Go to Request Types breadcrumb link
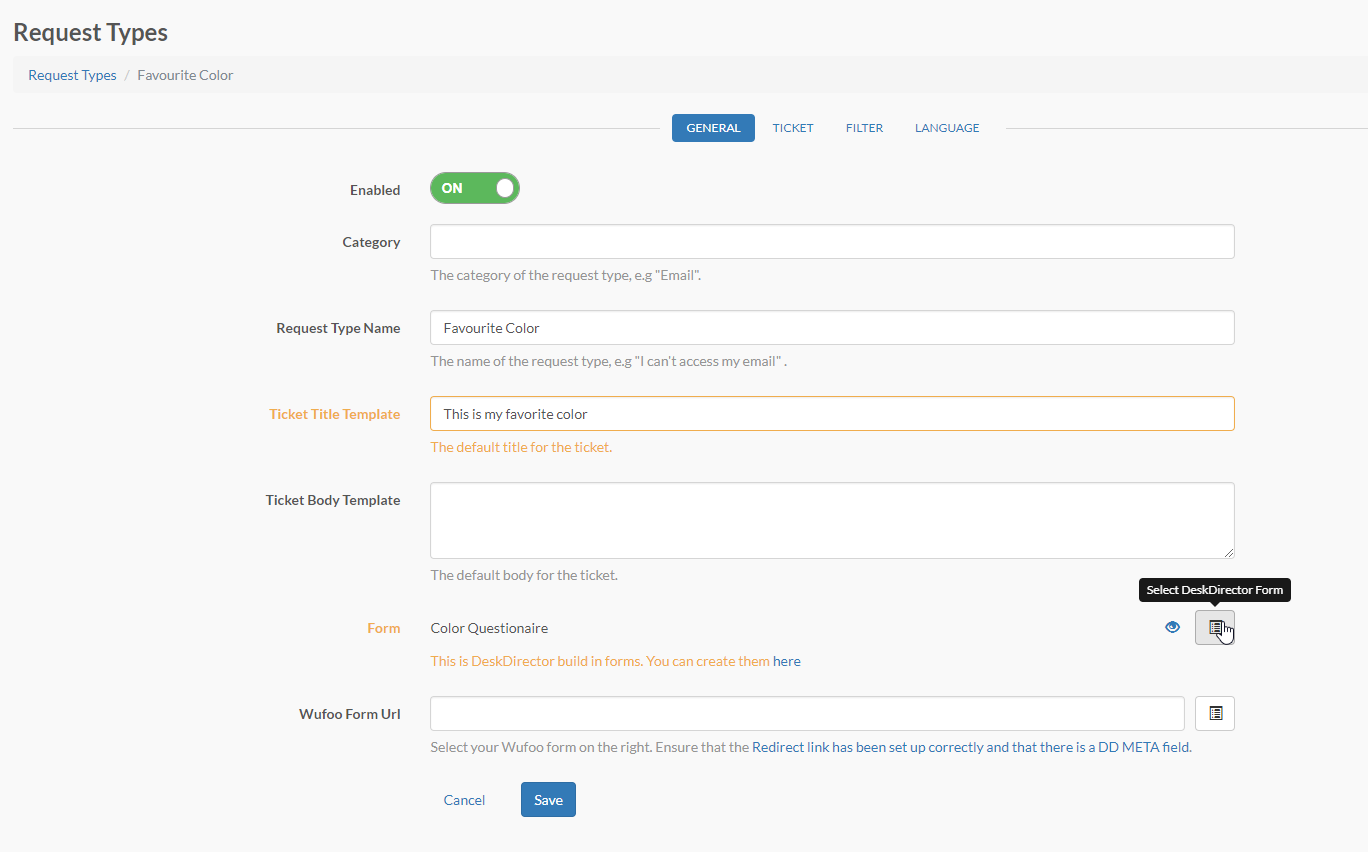 (72, 75)
